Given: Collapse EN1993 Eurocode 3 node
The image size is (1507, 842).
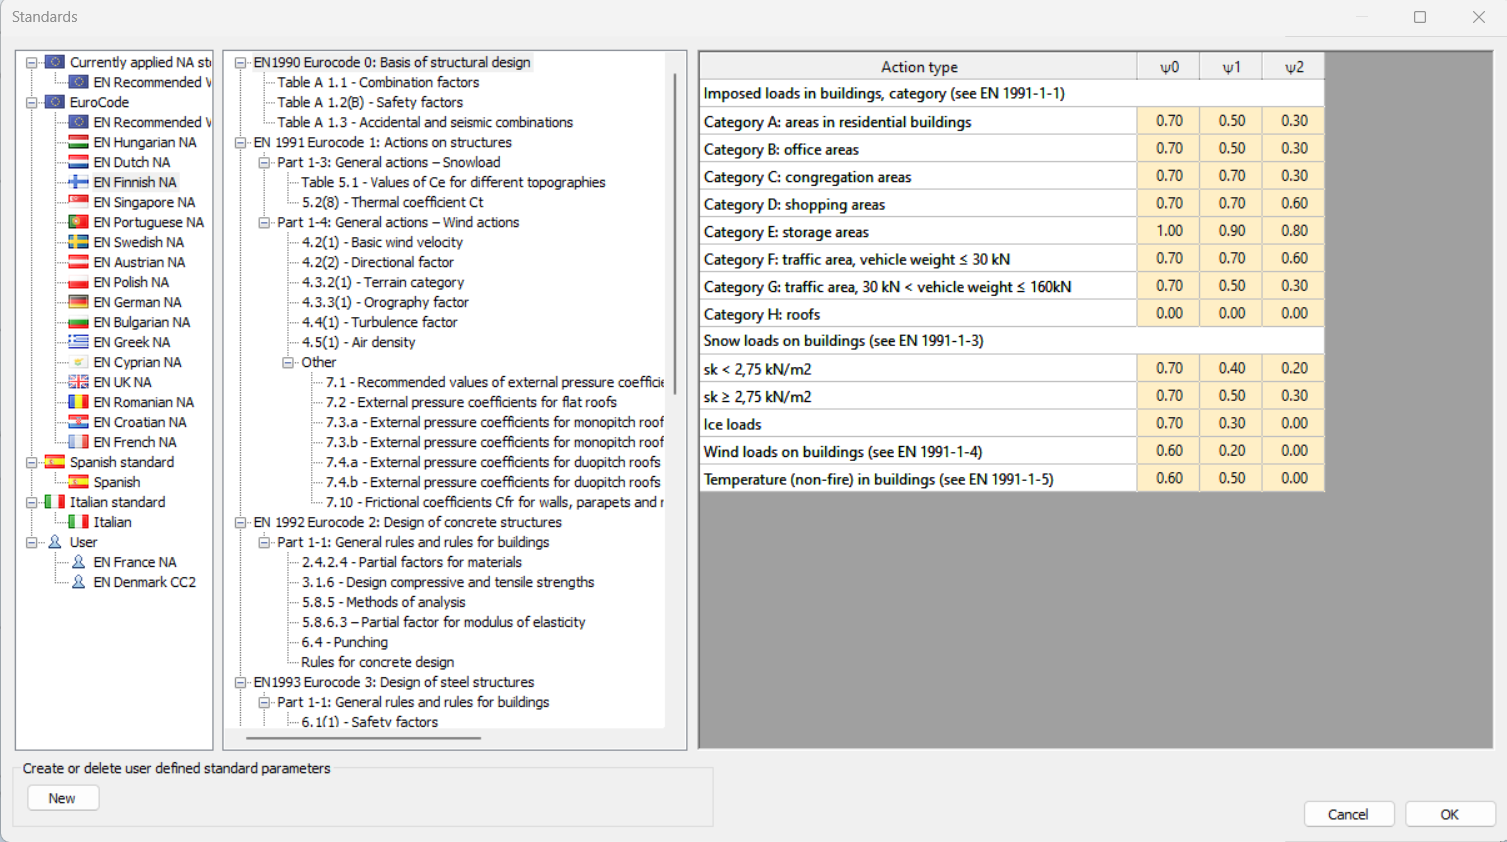Looking at the screenshot, I should coord(240,682).
